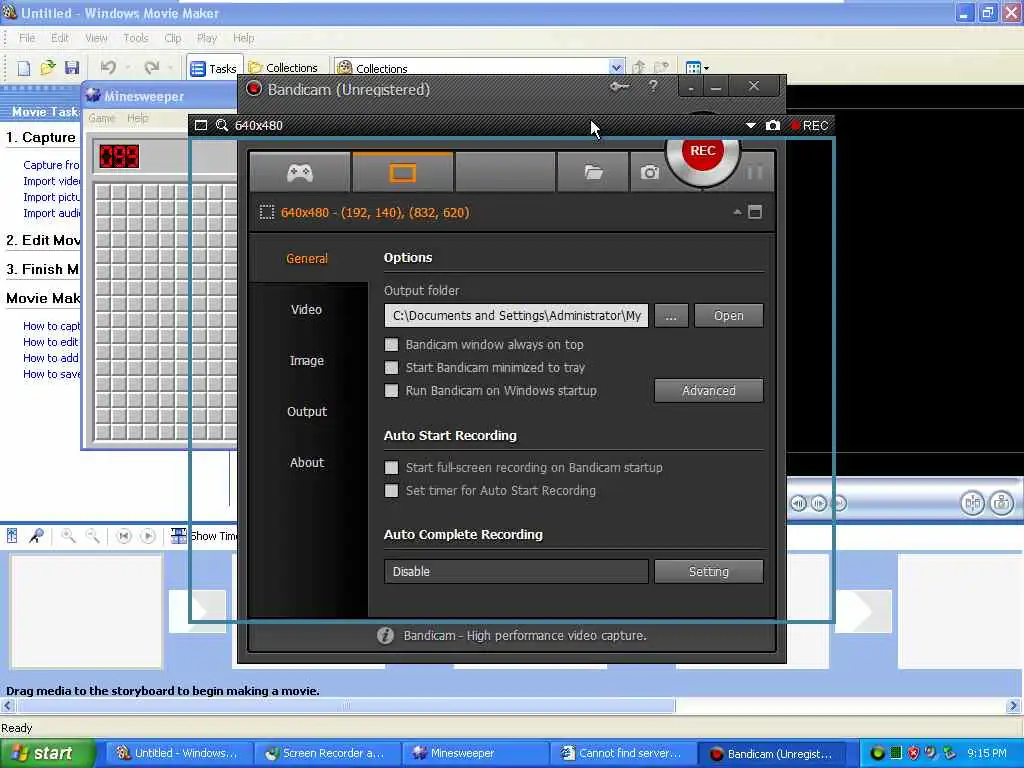Screen dimensions: 1024x768
Task: Click Bandicam camera screenshot tab icon
Action: pos(649,172)
